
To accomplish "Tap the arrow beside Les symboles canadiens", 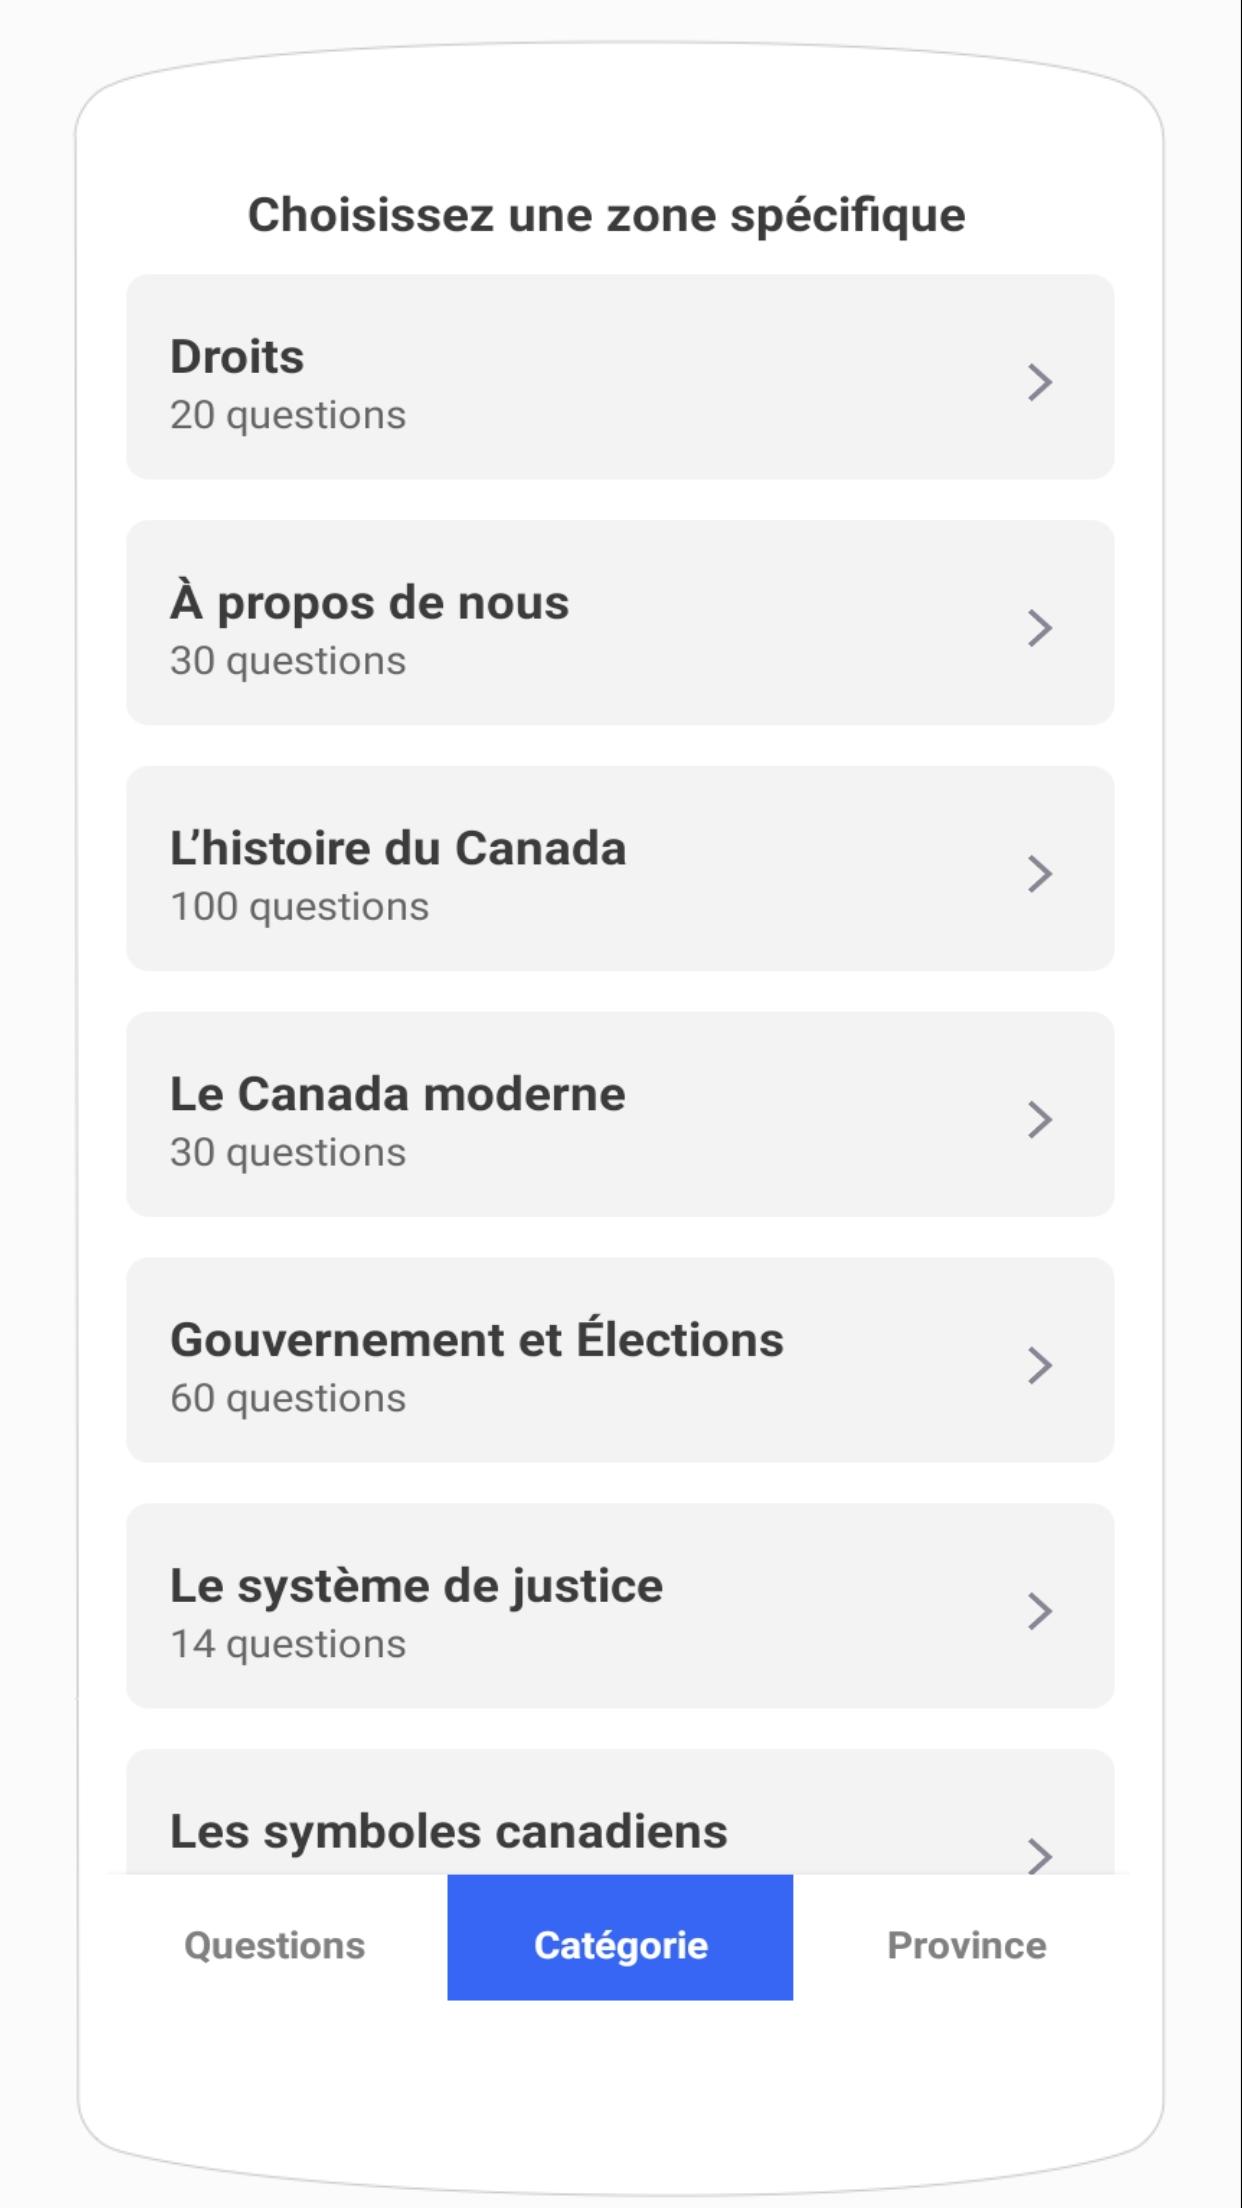I will 1040,1855.
